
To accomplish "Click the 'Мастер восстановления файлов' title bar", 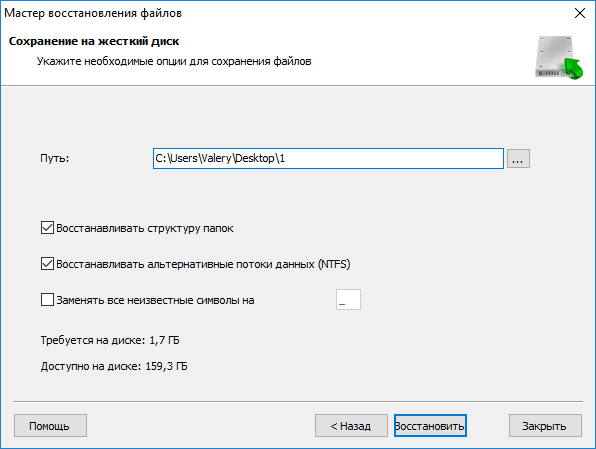I will pyautogui.click(x=93, y=13).
